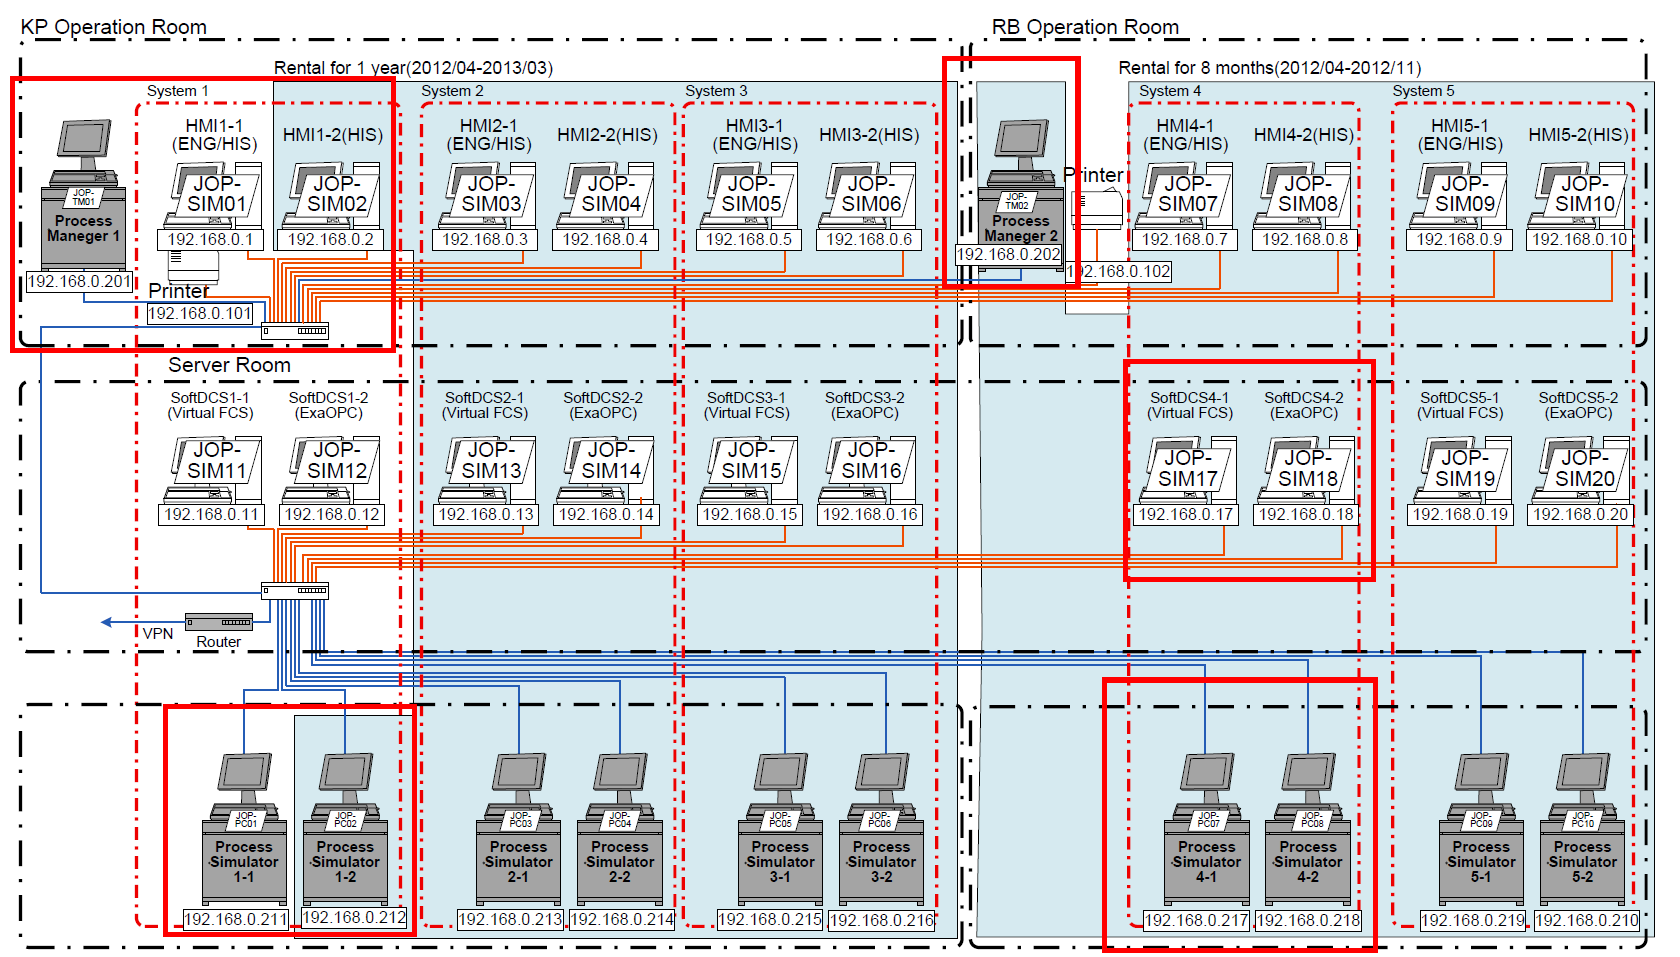Click the JOP-SIM14 server icon
The height and width of the screenshot is (957, 1680).
point(606,469)
